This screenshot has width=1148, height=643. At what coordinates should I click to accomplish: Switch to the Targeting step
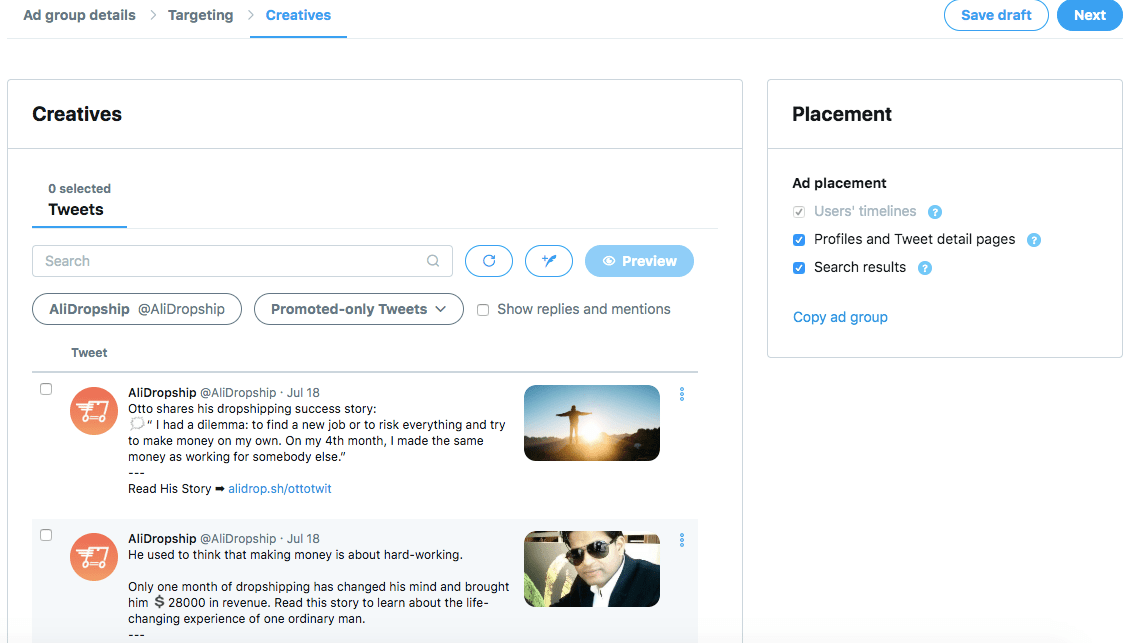pyautogui.click(x=200, y=15)
